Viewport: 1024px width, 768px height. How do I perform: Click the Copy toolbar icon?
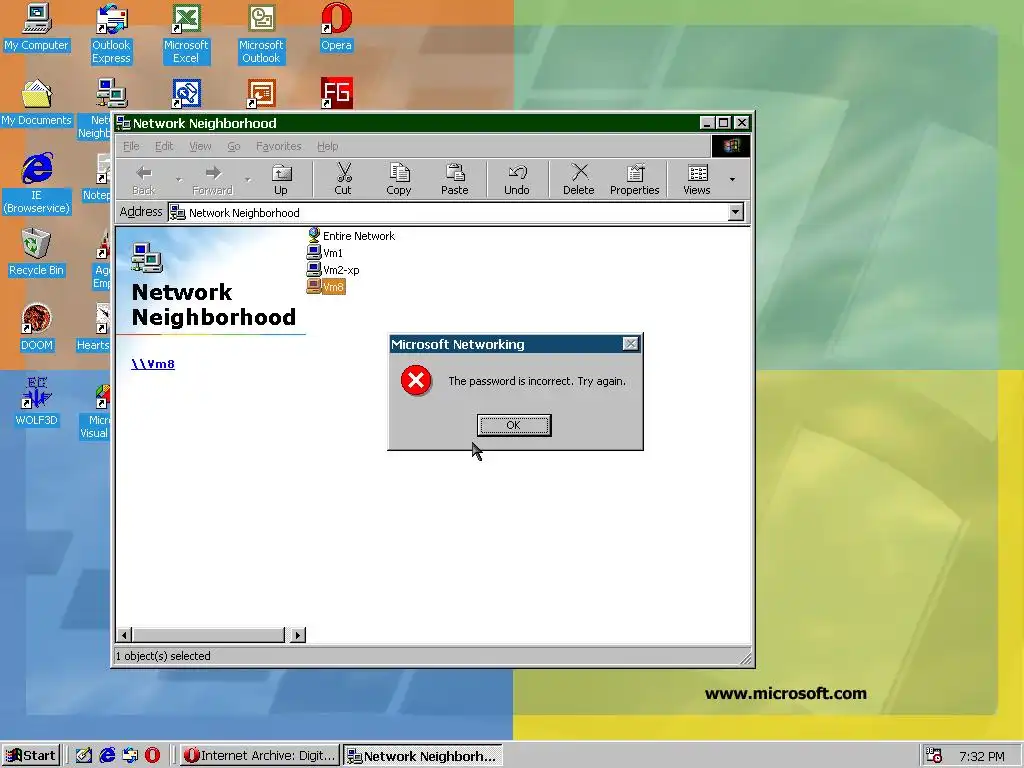click(x=399, y=173)
